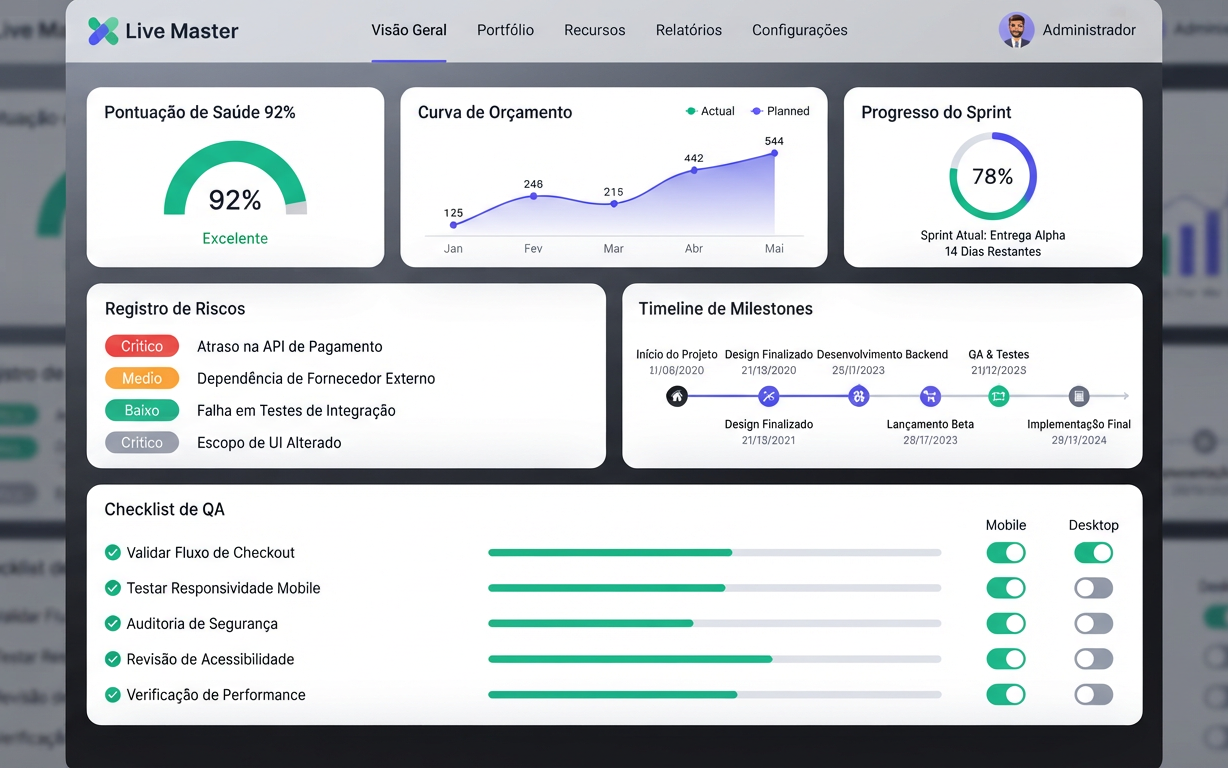Click the '14 Dias Restantes' text
This screenshot has width=1228, height=768.
(993, 251)
